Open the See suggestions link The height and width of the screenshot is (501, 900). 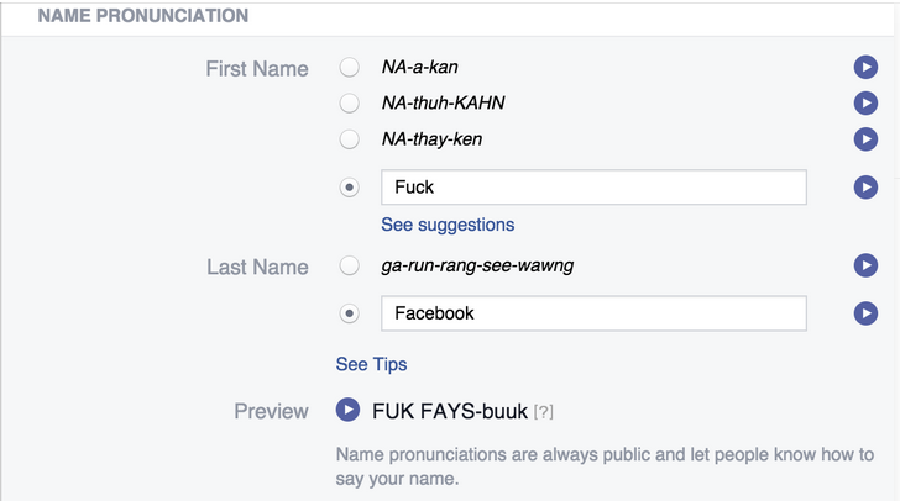pyautogui.click(x=448, y=225)
